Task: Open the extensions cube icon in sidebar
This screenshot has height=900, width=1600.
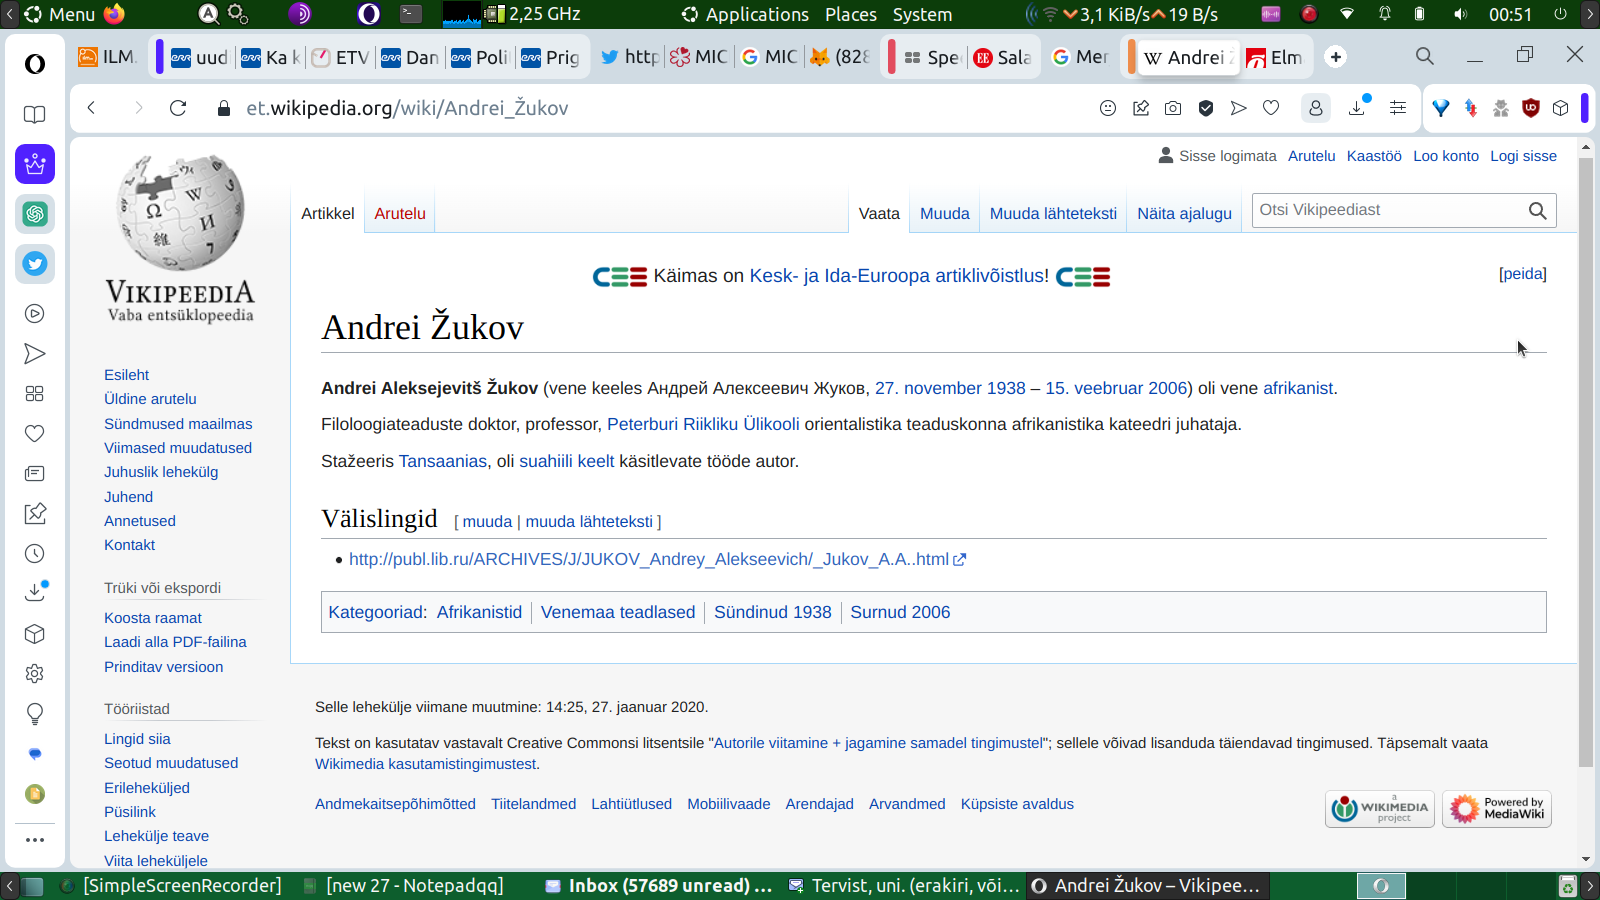Action: click(35, 634)
